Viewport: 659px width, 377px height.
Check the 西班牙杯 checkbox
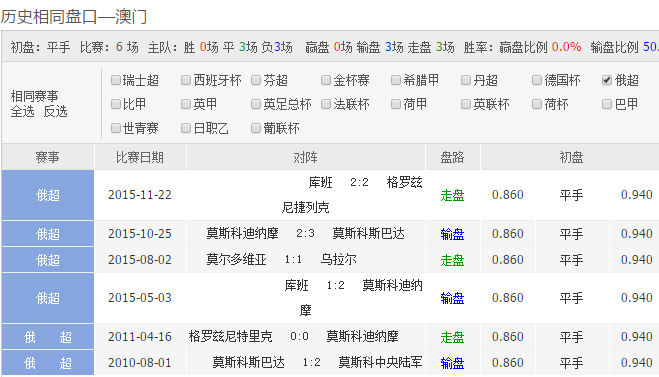(186, 80)
